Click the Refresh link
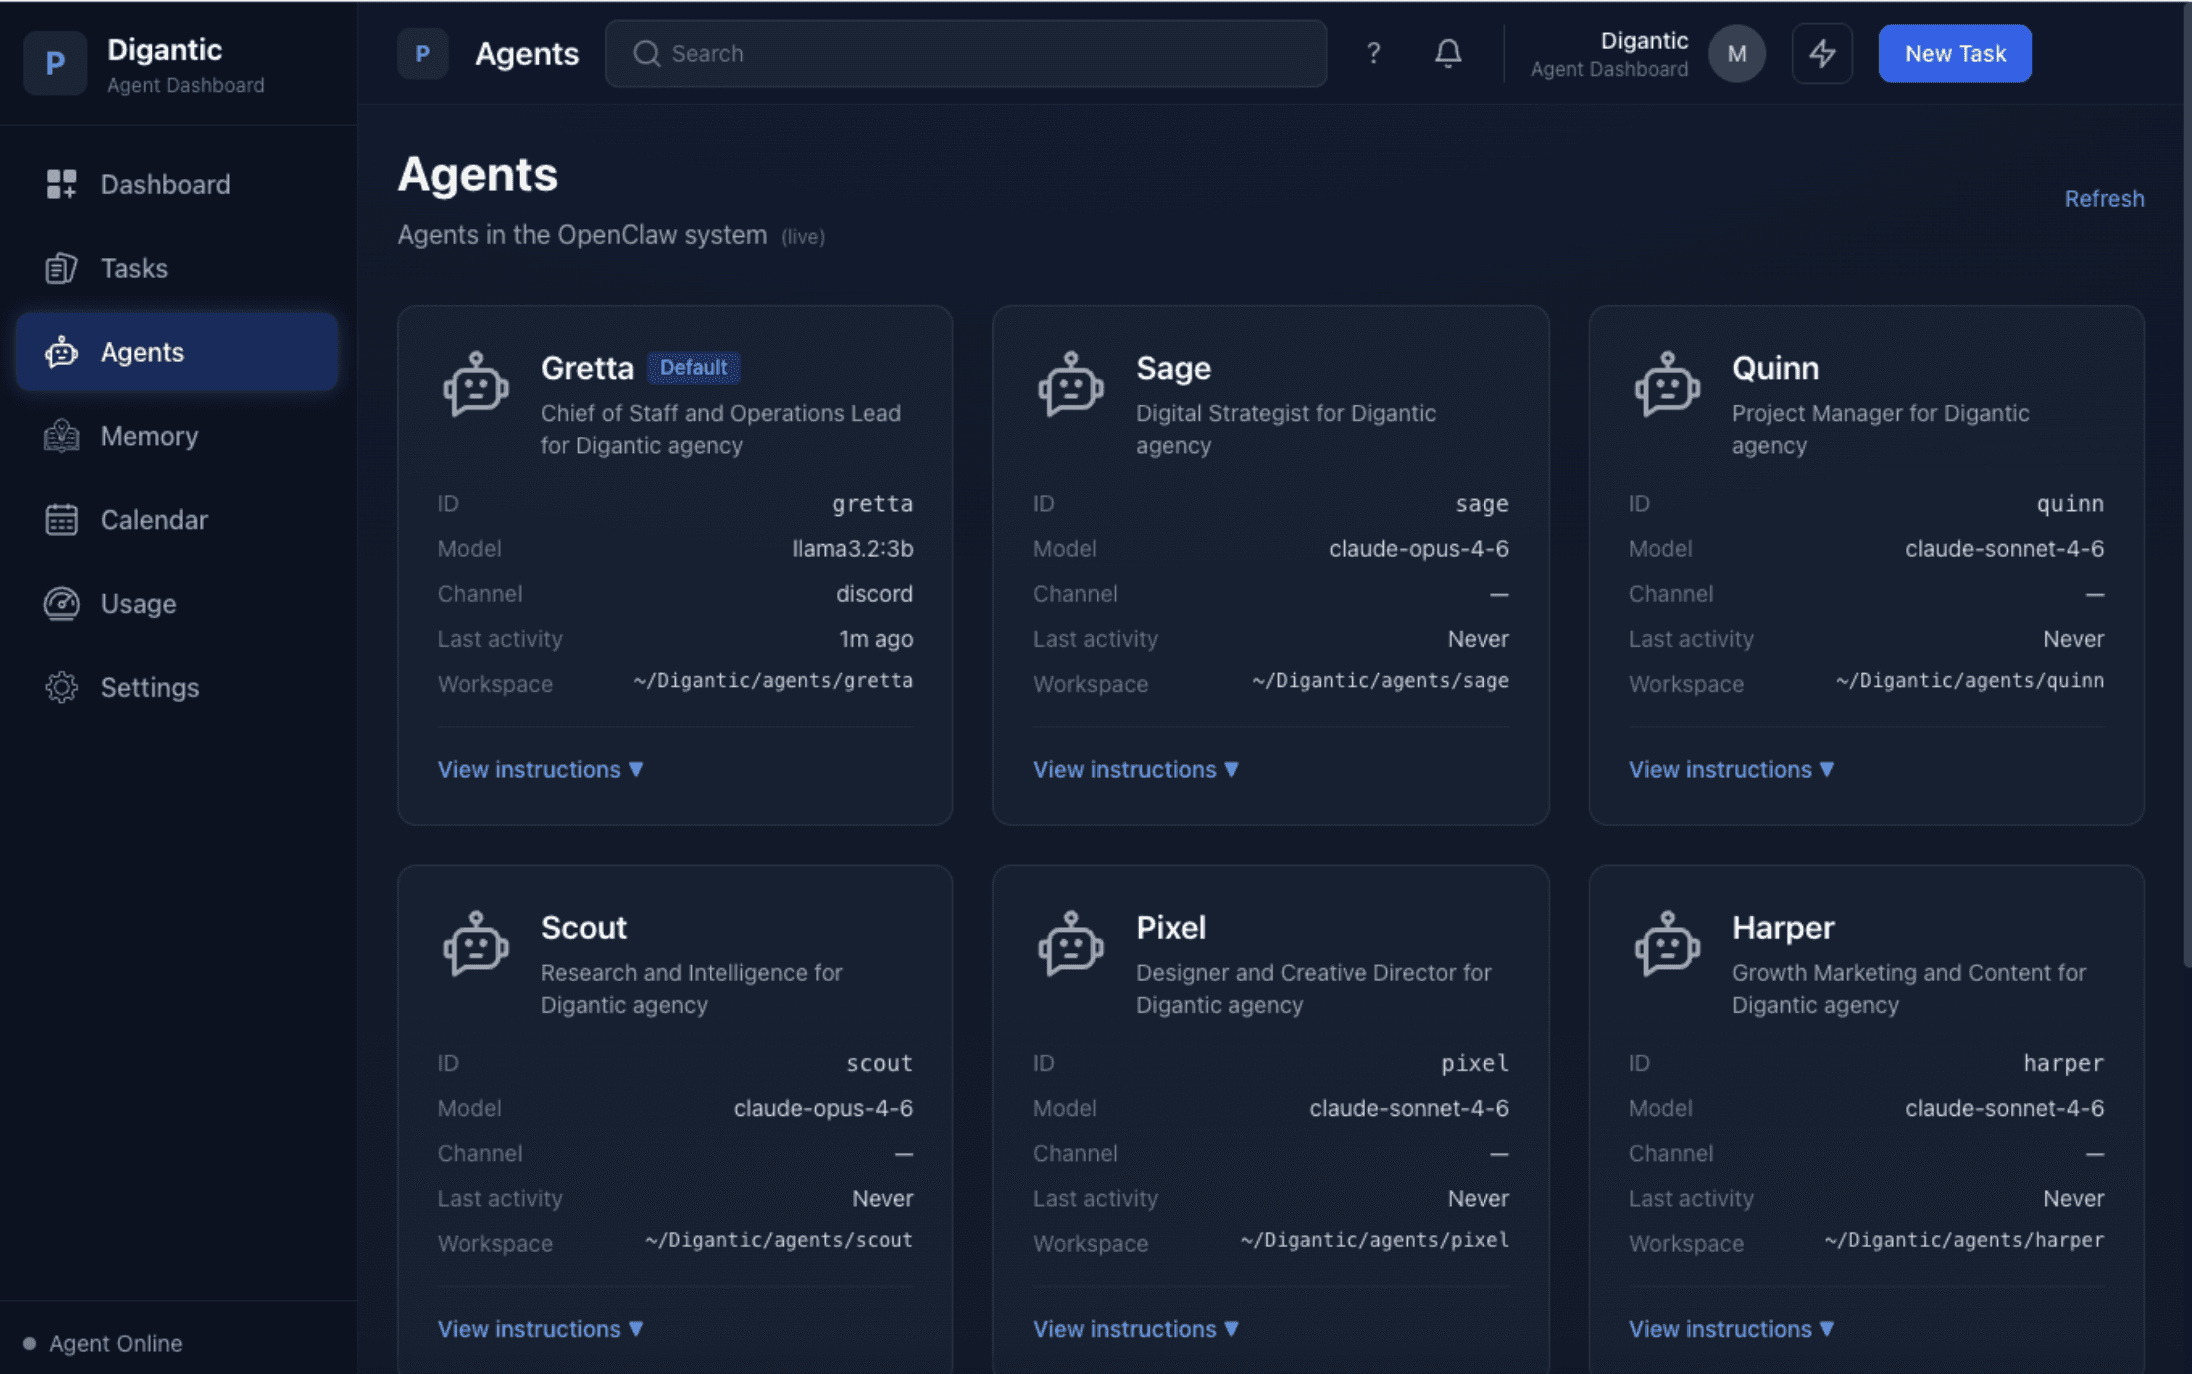 [x=2103, y=198]
